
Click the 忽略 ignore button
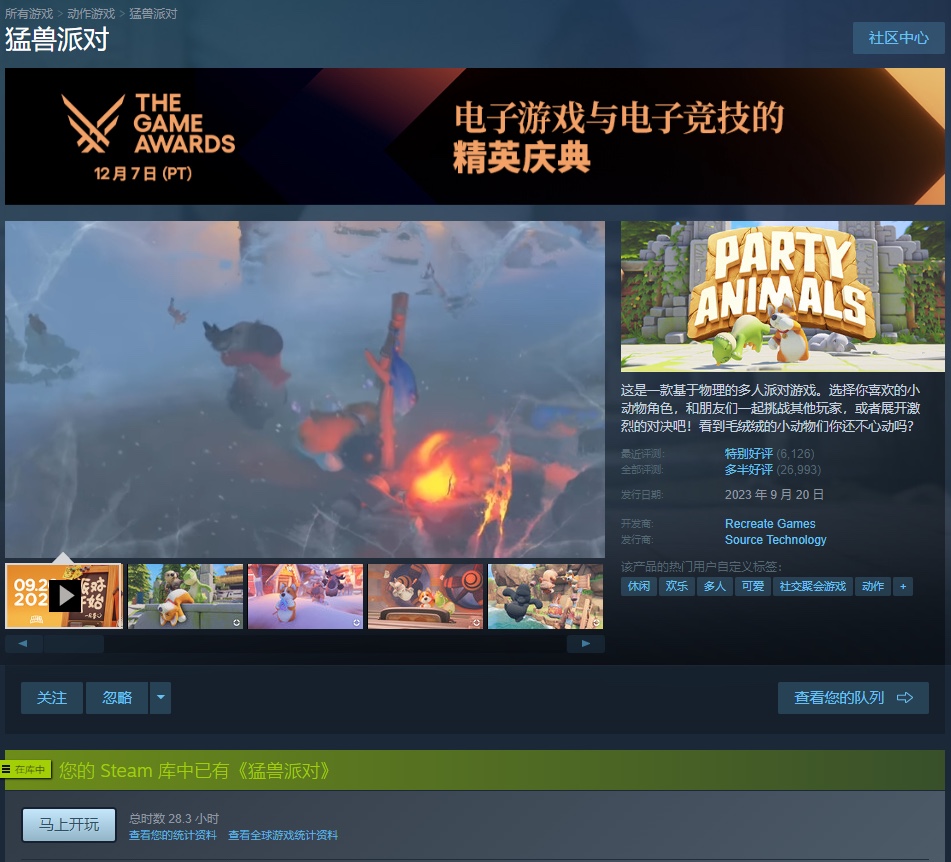tap(117, 698)
